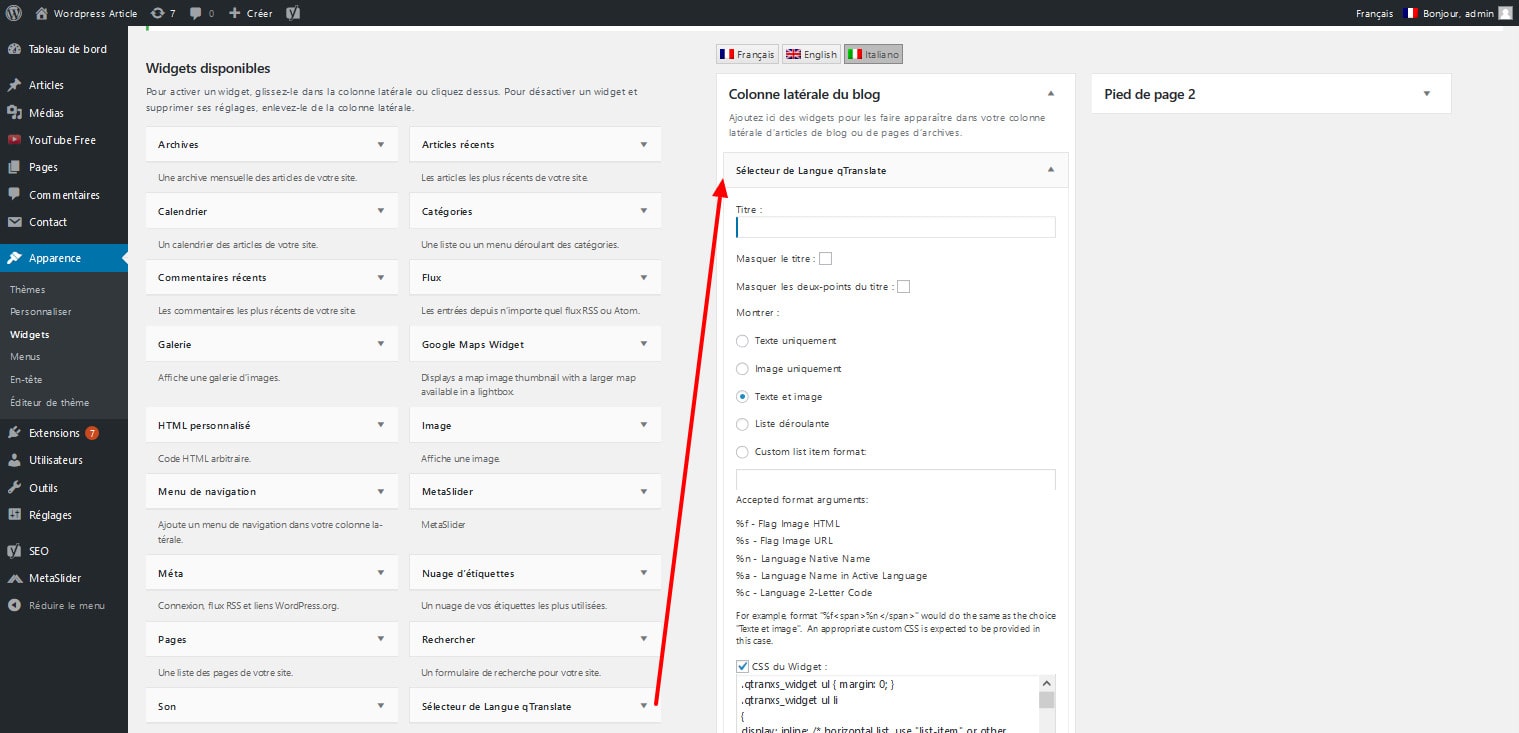The width and height of the screenshot is (1519, 733).
Task: Check Masquer les deux-points du titre
Action: tap(903, 287)
